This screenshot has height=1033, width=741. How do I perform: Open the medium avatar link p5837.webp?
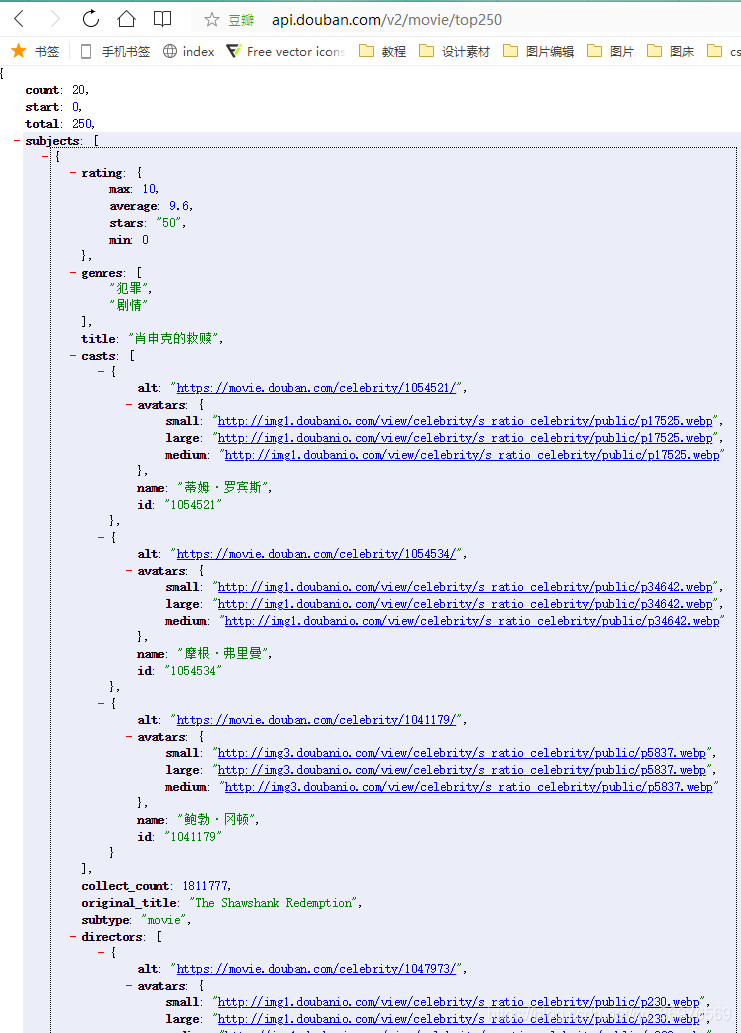pos(468,787)
